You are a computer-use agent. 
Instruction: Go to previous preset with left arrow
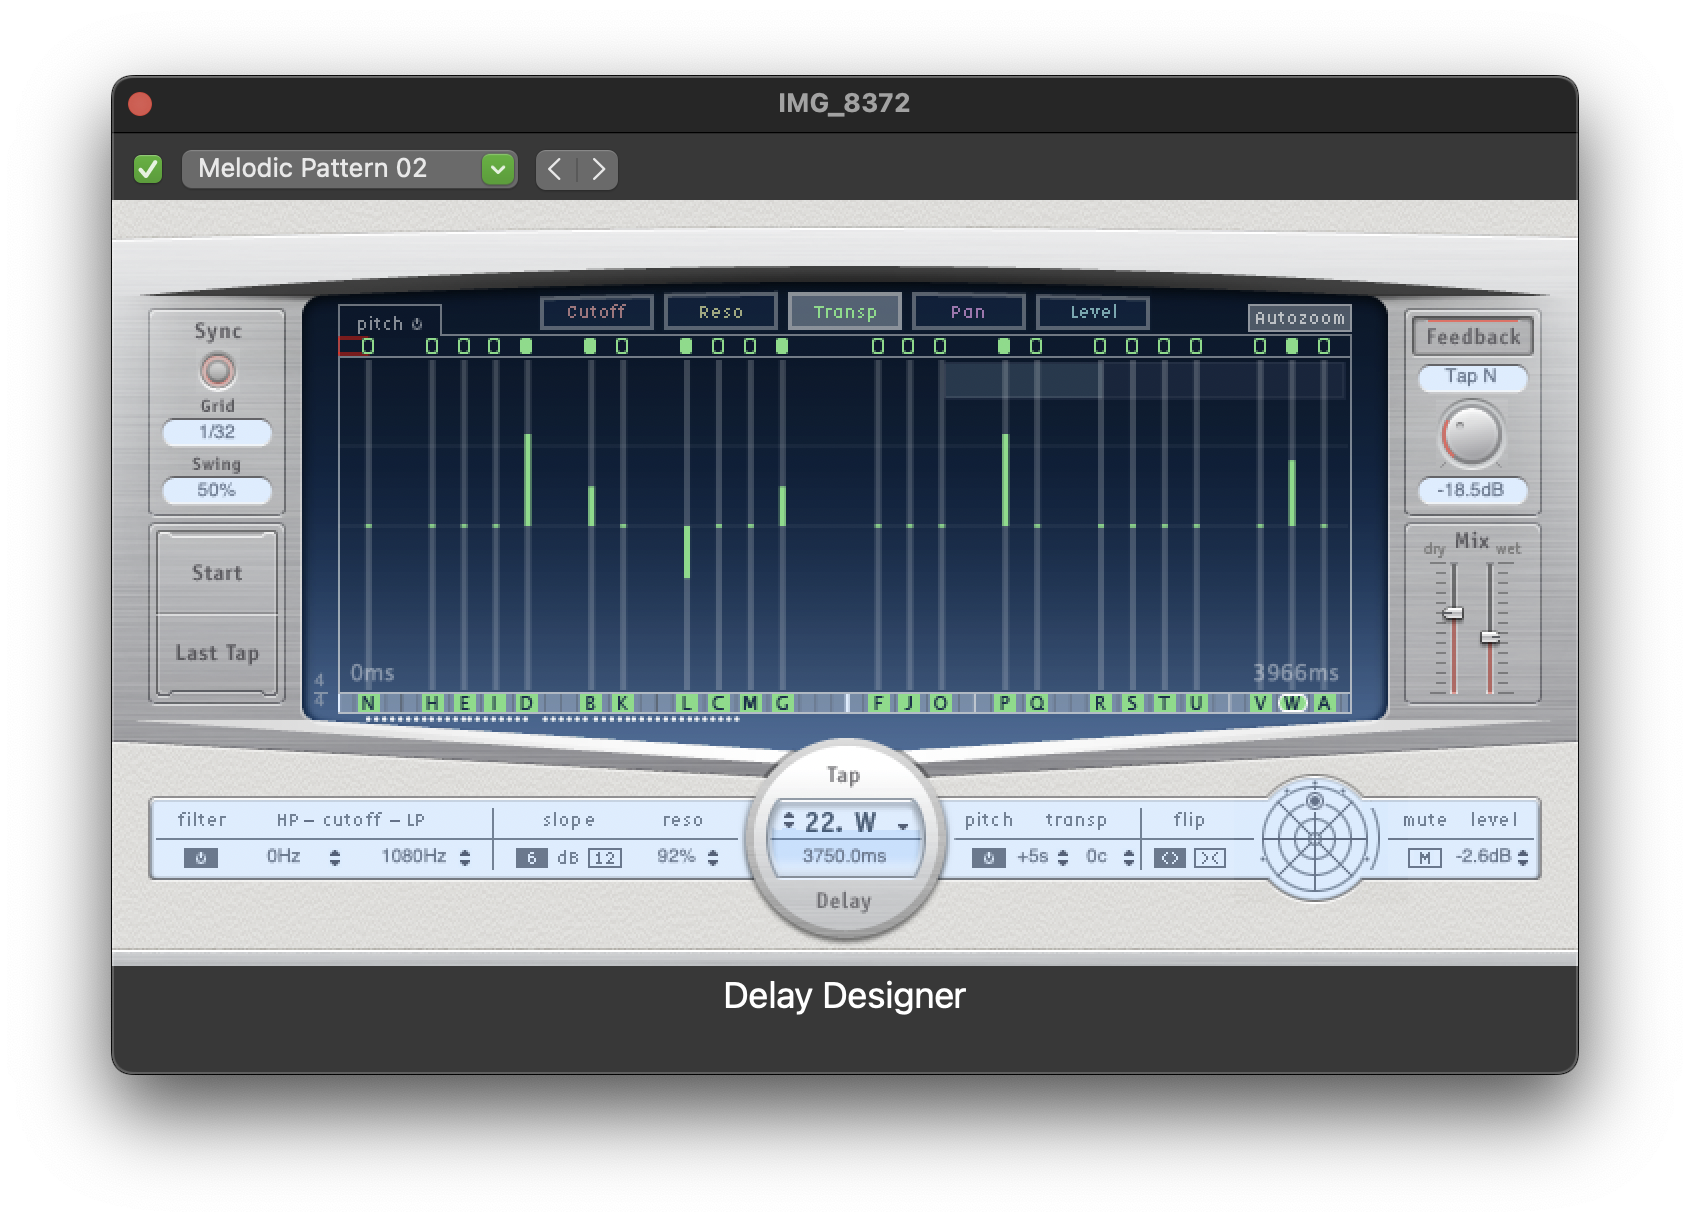[x=556, y=169]
